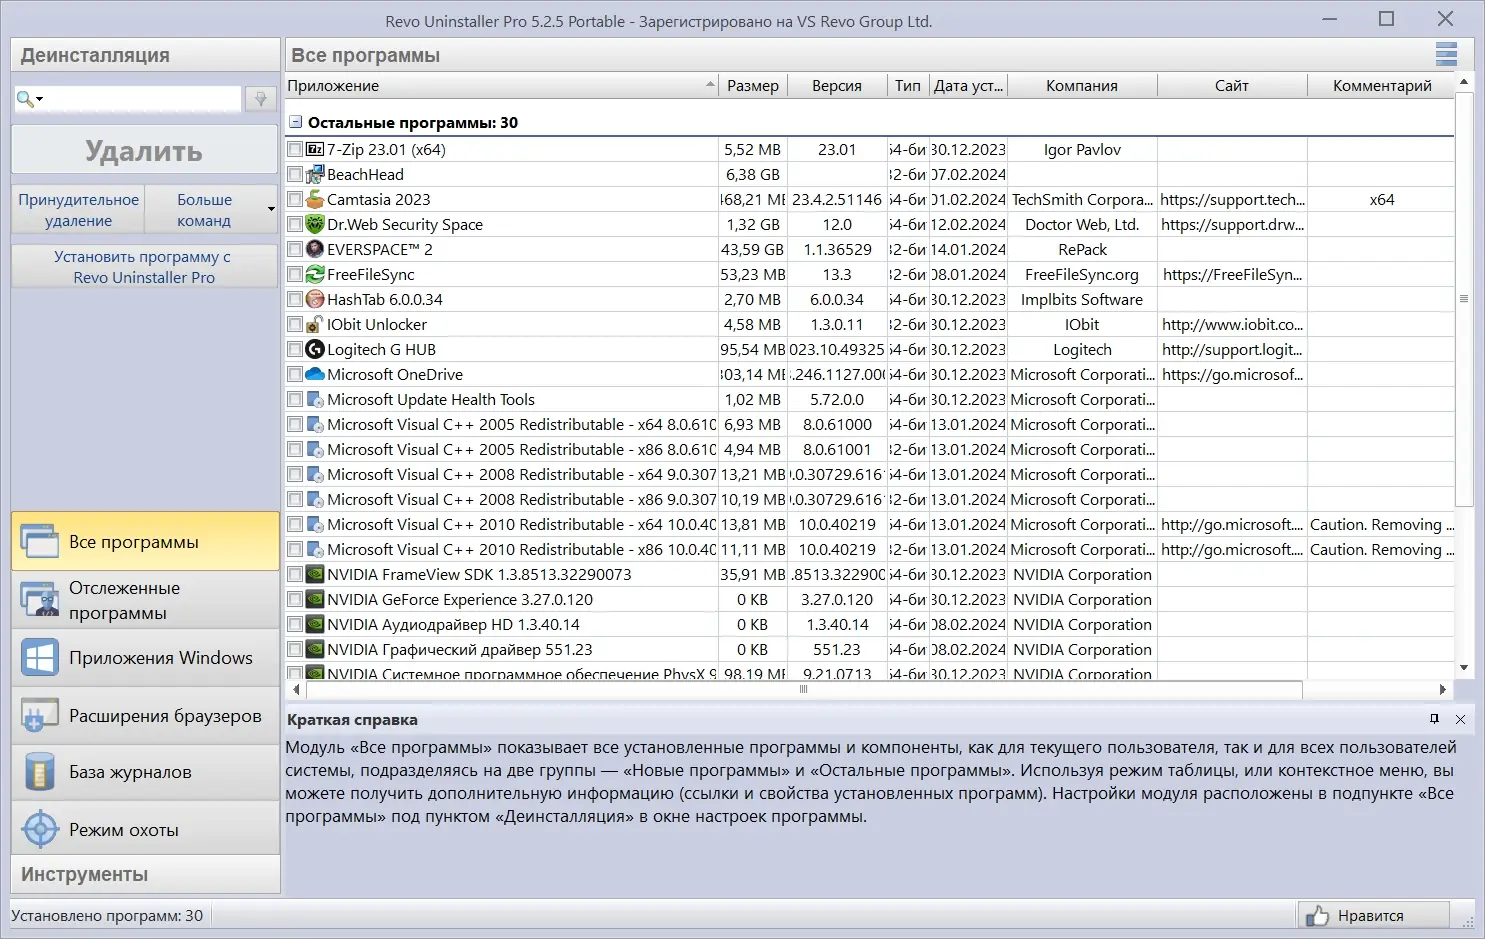Pin the Краткая справка help panel
This screenshot has height=939, width=1485.
(x=1434, y=719)
